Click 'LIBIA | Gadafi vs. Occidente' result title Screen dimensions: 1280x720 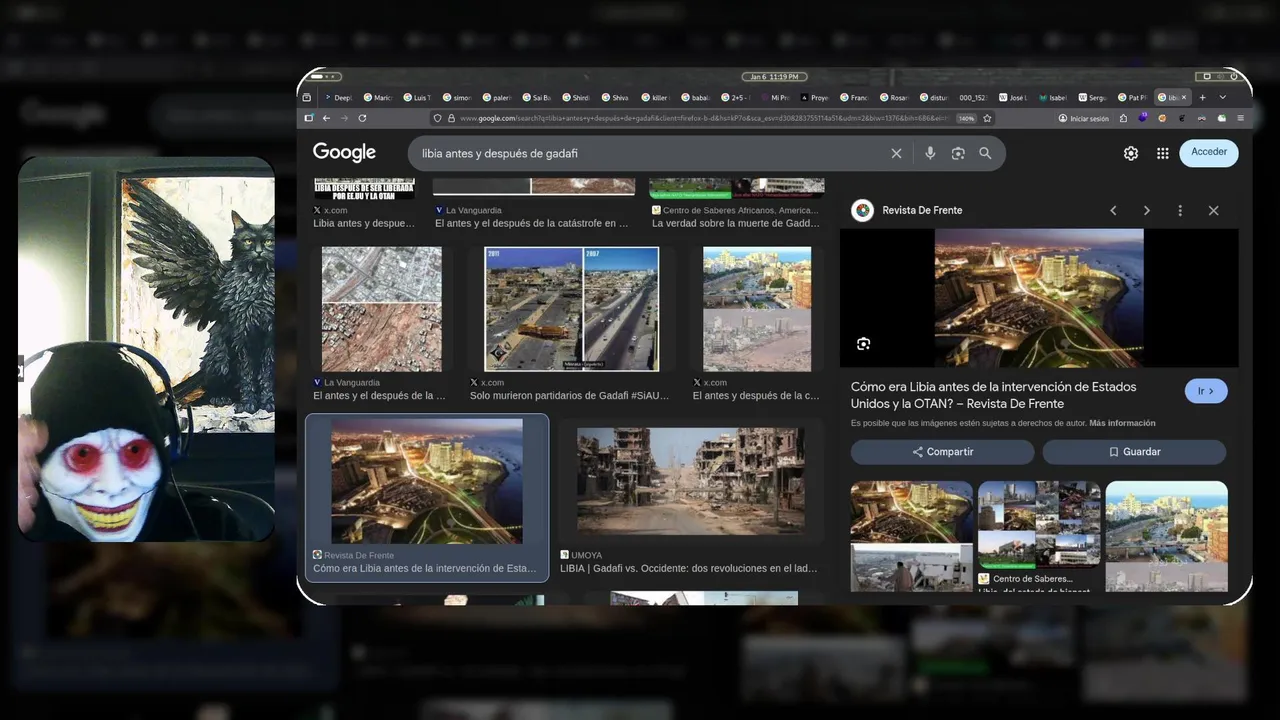click(688, 568)
